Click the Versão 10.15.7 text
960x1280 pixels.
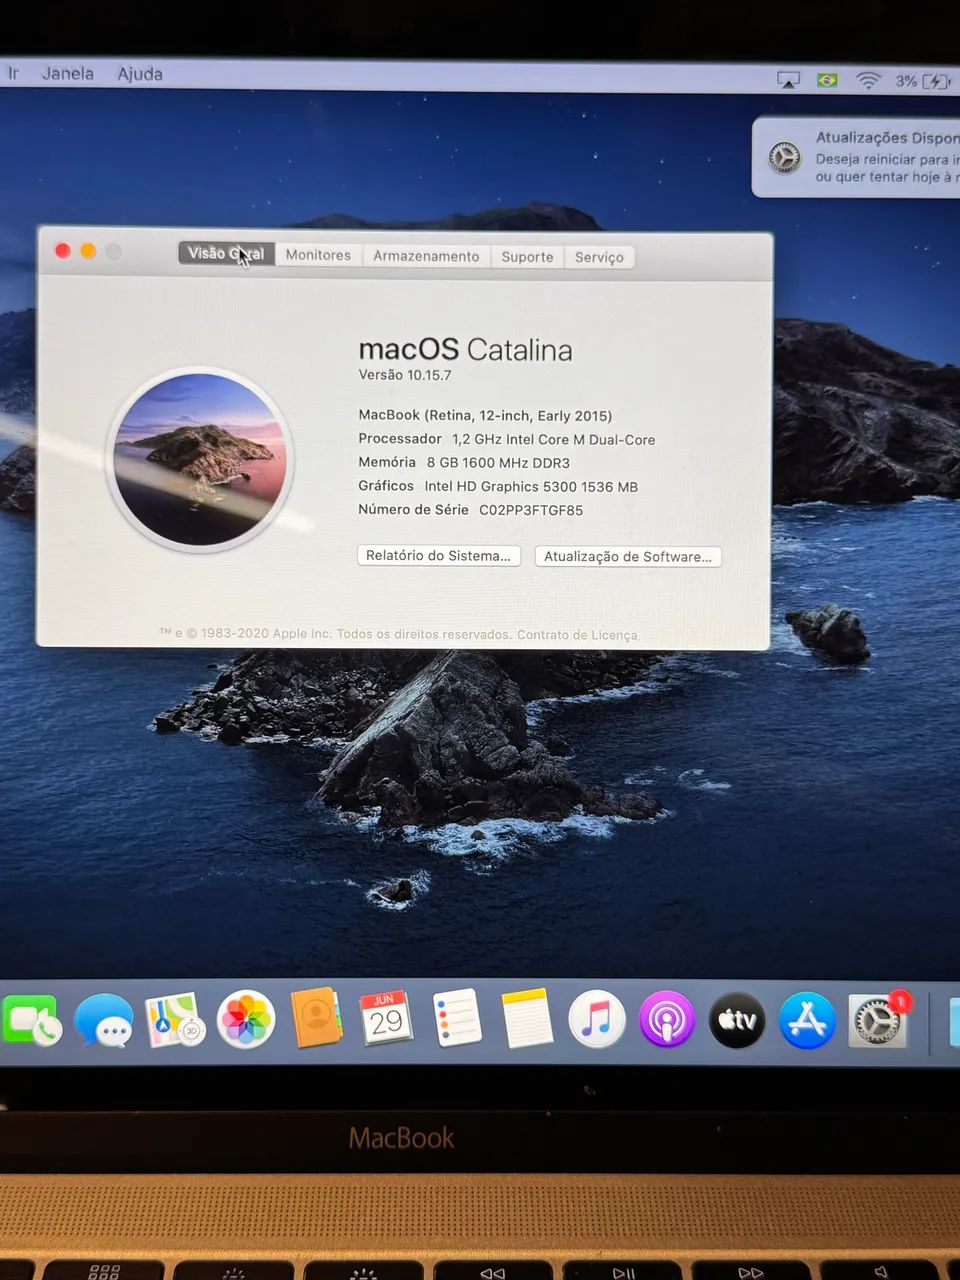tap(405, 375)
